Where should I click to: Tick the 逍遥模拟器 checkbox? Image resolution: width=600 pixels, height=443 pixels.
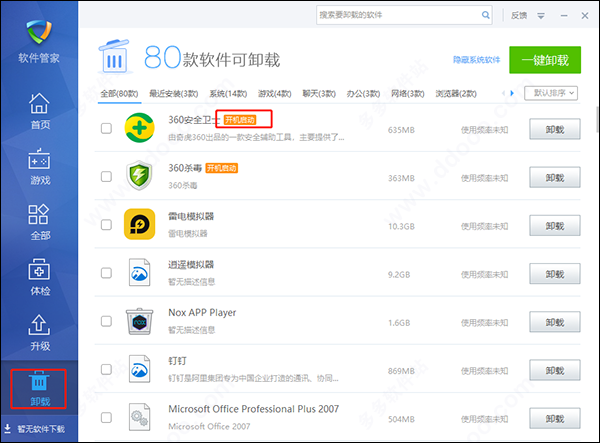[106, 273]
